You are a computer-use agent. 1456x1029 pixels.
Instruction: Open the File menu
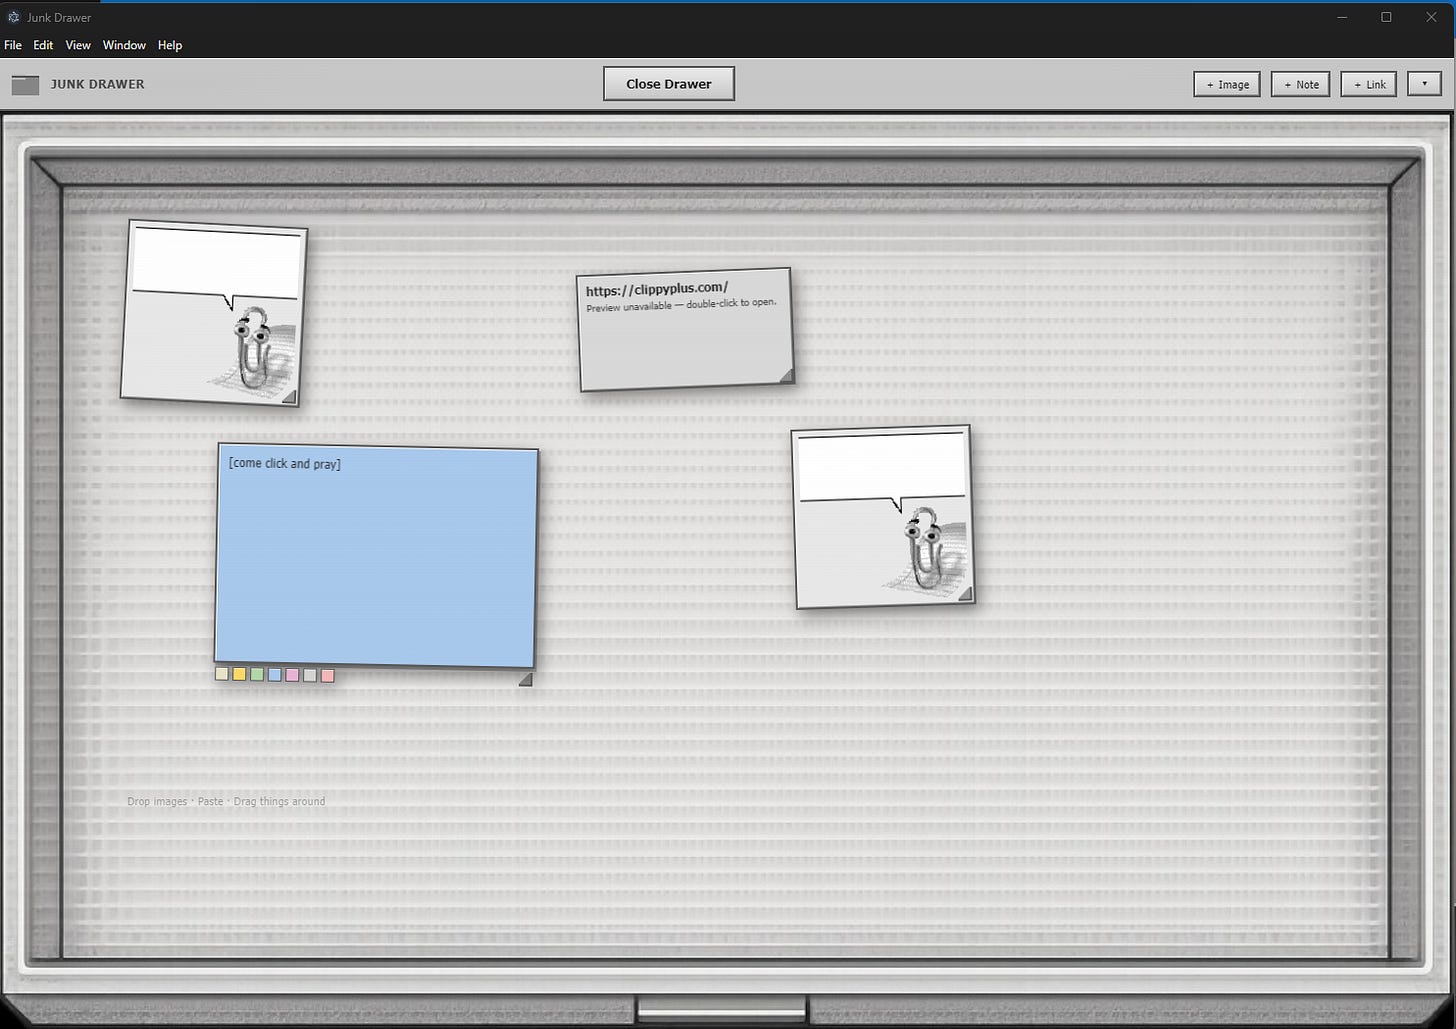13,45
